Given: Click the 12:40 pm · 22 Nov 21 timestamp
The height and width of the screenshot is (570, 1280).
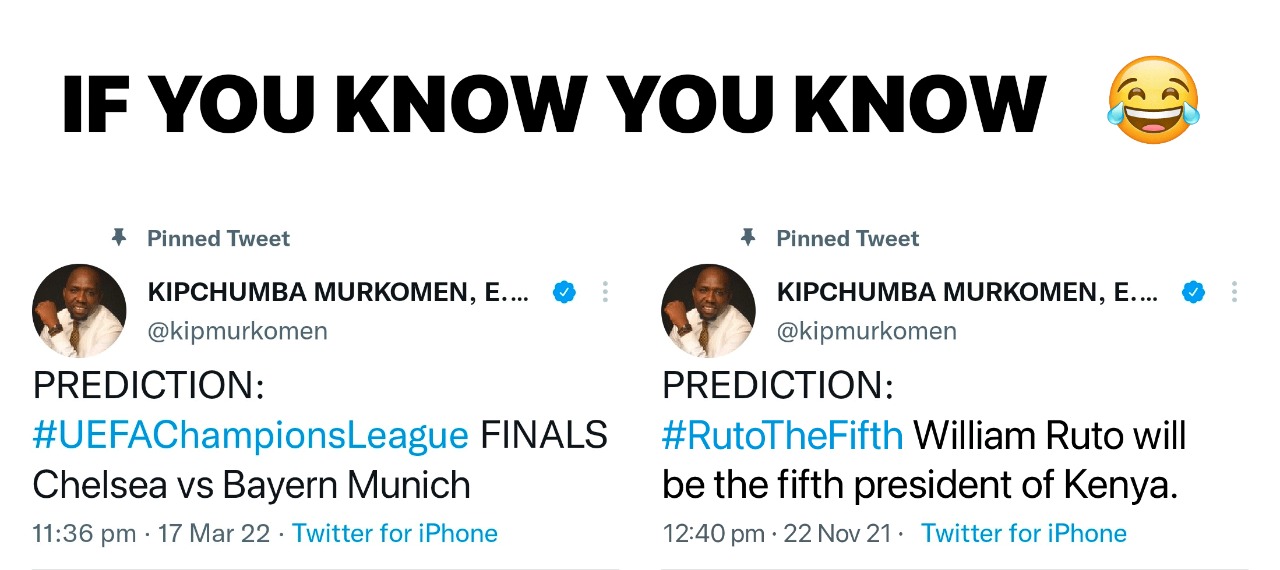Looking at the screenshot, I should [x=776, y=534].
